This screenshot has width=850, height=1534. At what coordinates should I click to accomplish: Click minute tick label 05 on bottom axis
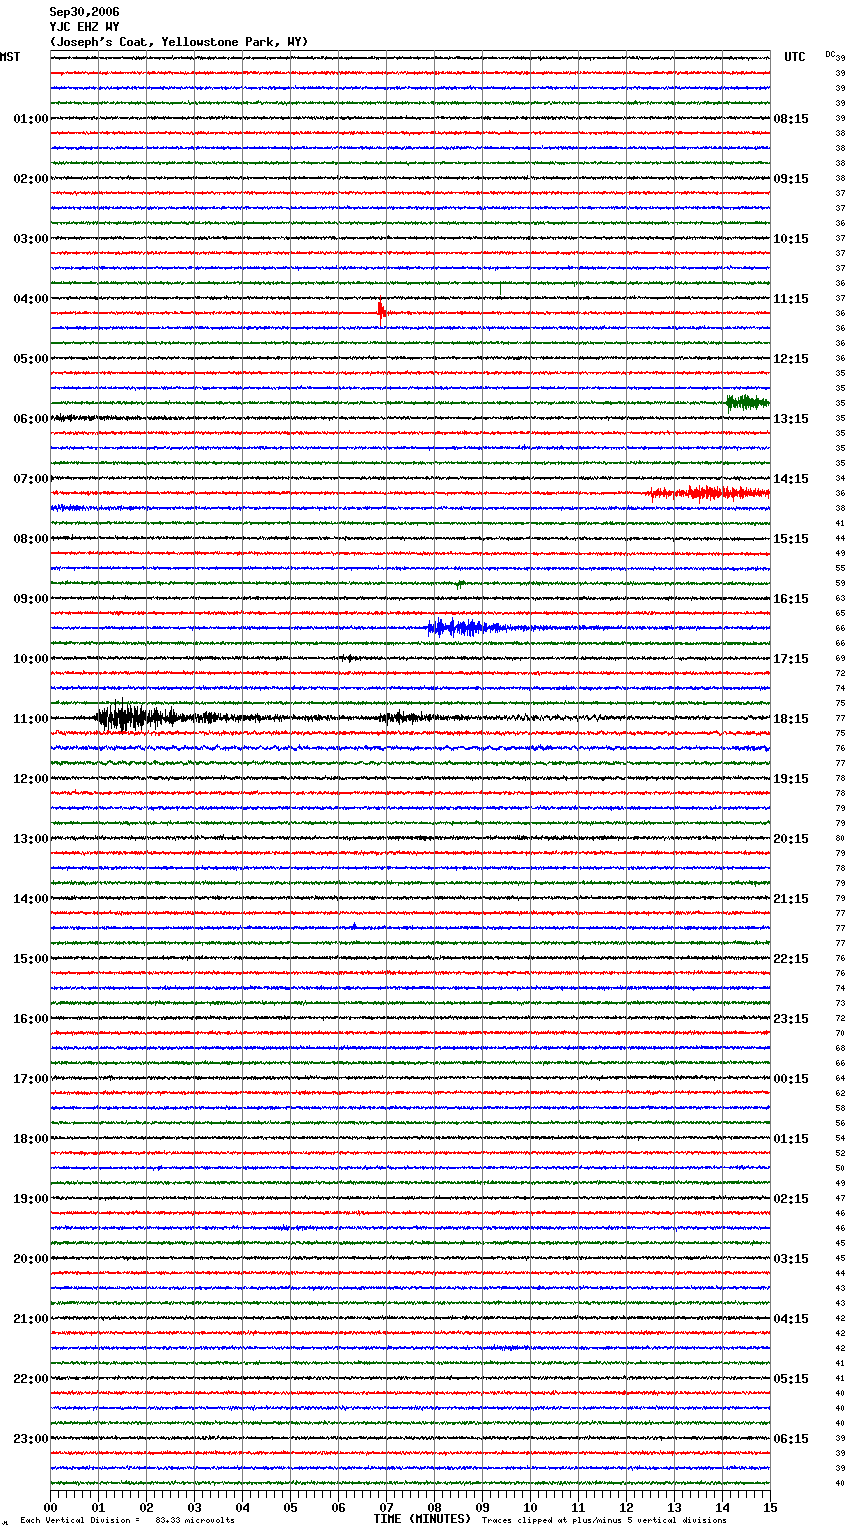290,1507
